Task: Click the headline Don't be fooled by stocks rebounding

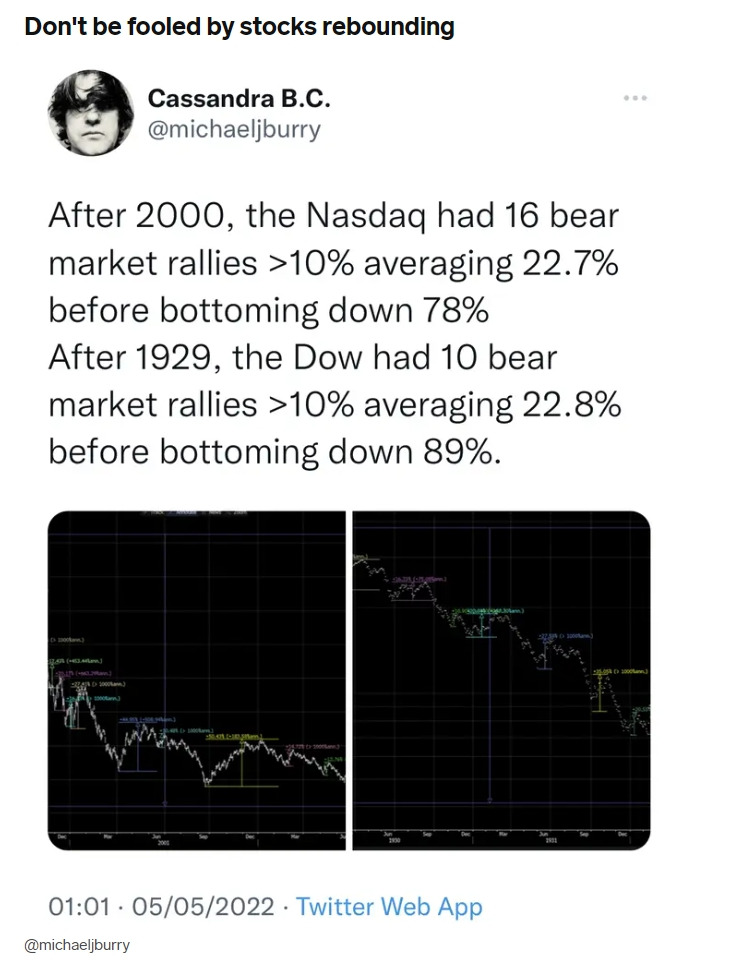Action: tap(239, 27)
